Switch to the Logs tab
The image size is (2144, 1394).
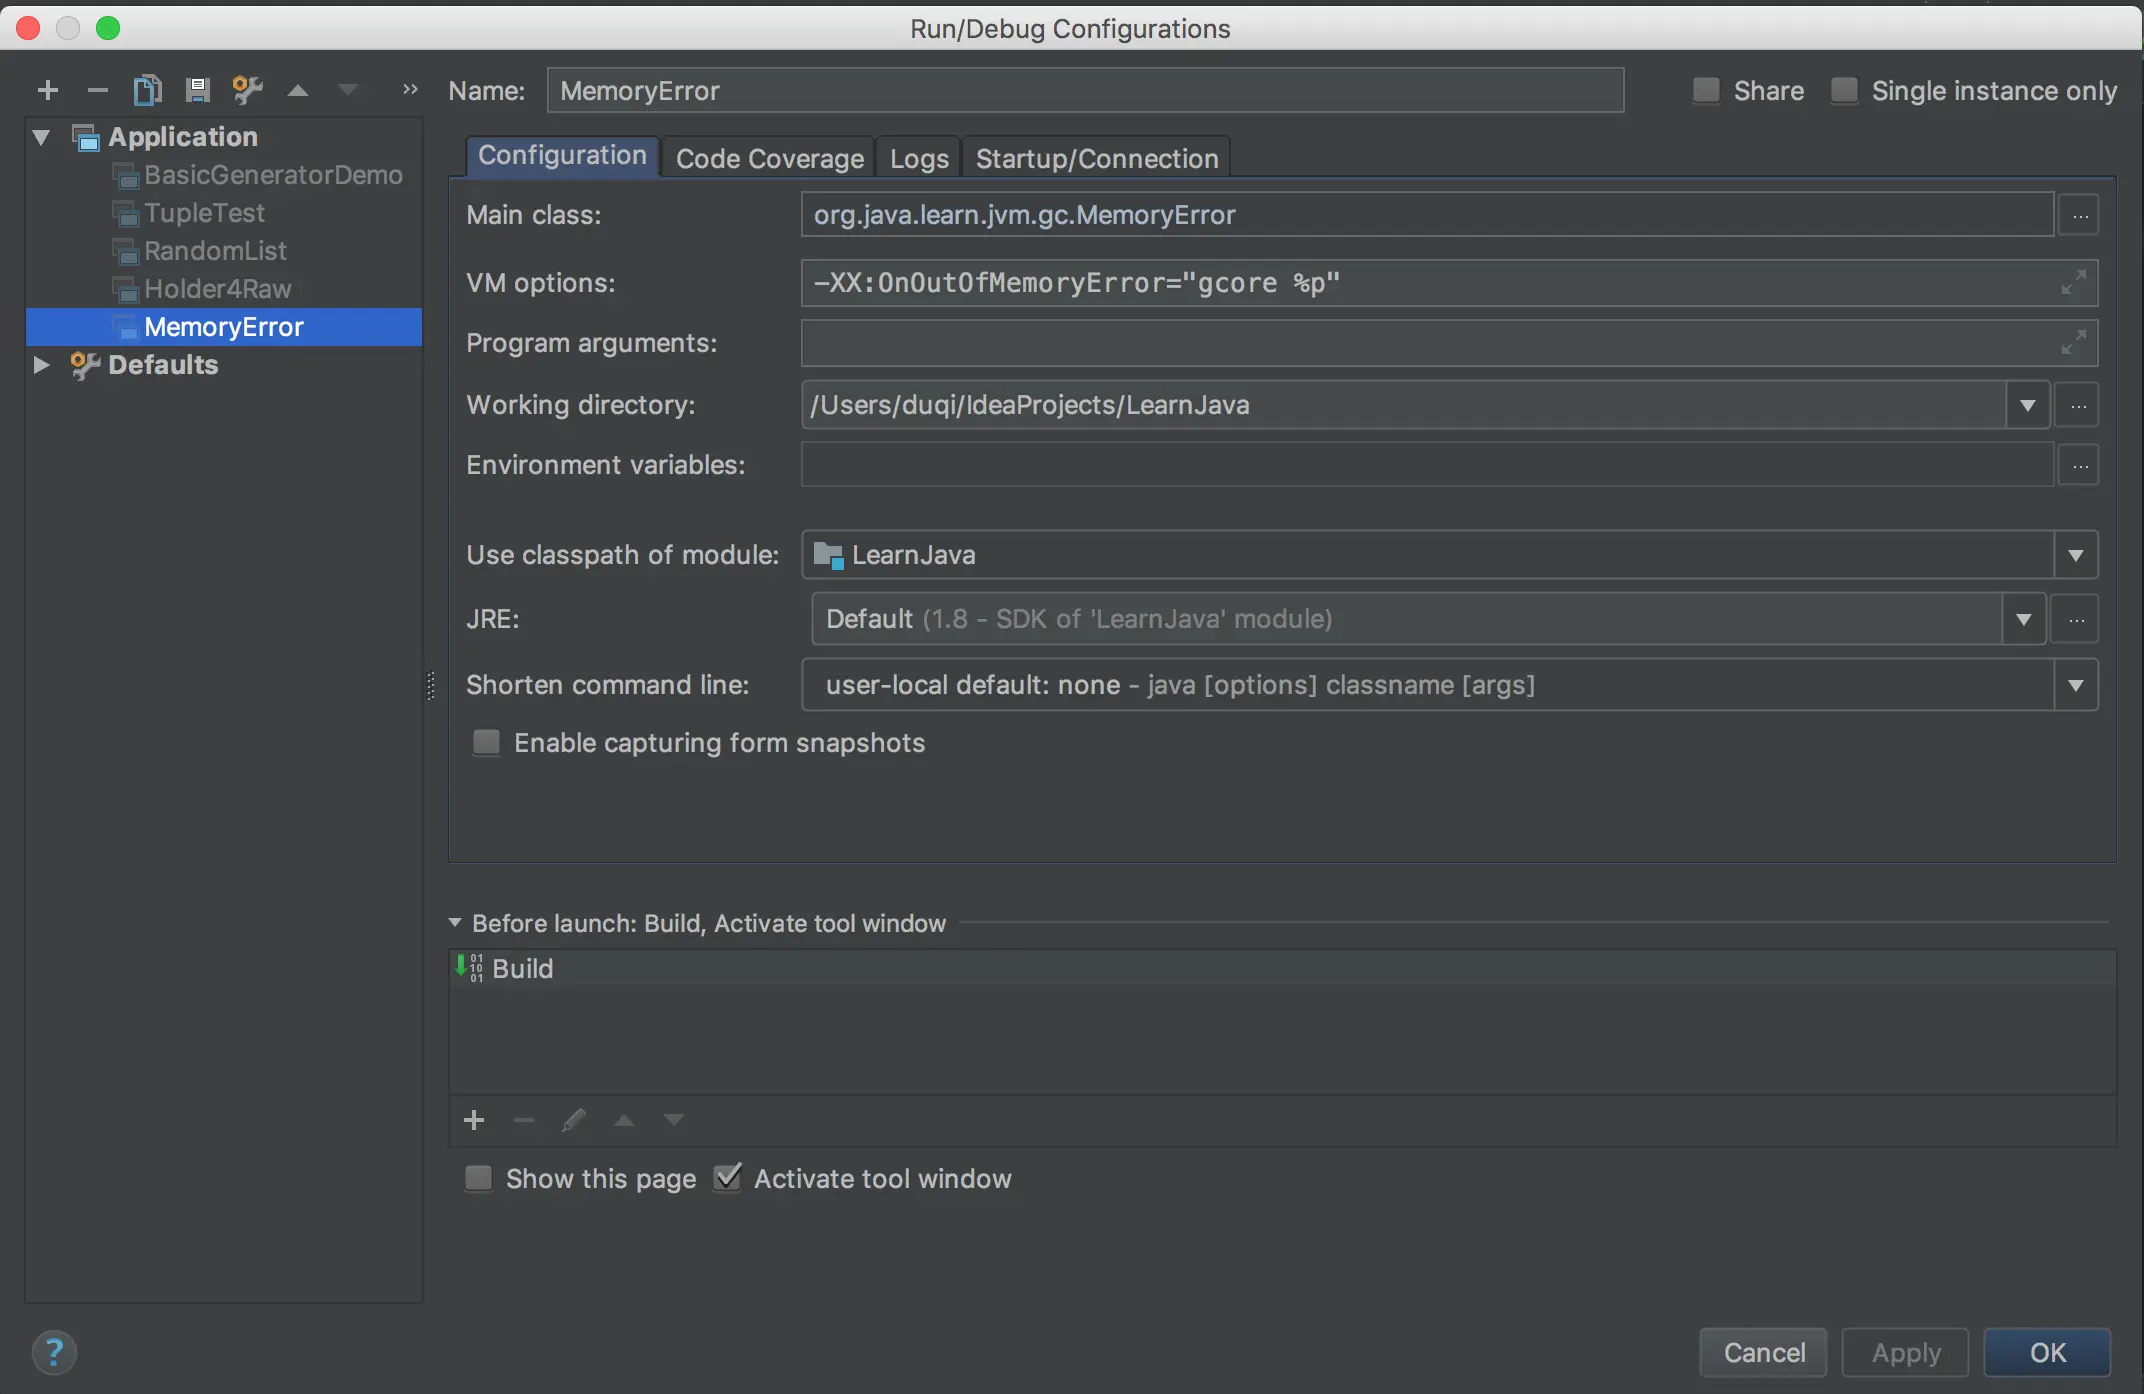tap(918, 158)
